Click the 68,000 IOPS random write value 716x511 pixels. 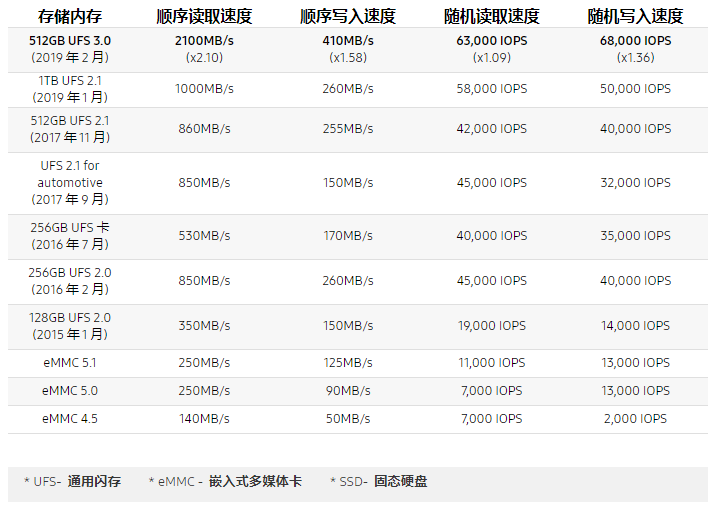[x=635, y=41]
